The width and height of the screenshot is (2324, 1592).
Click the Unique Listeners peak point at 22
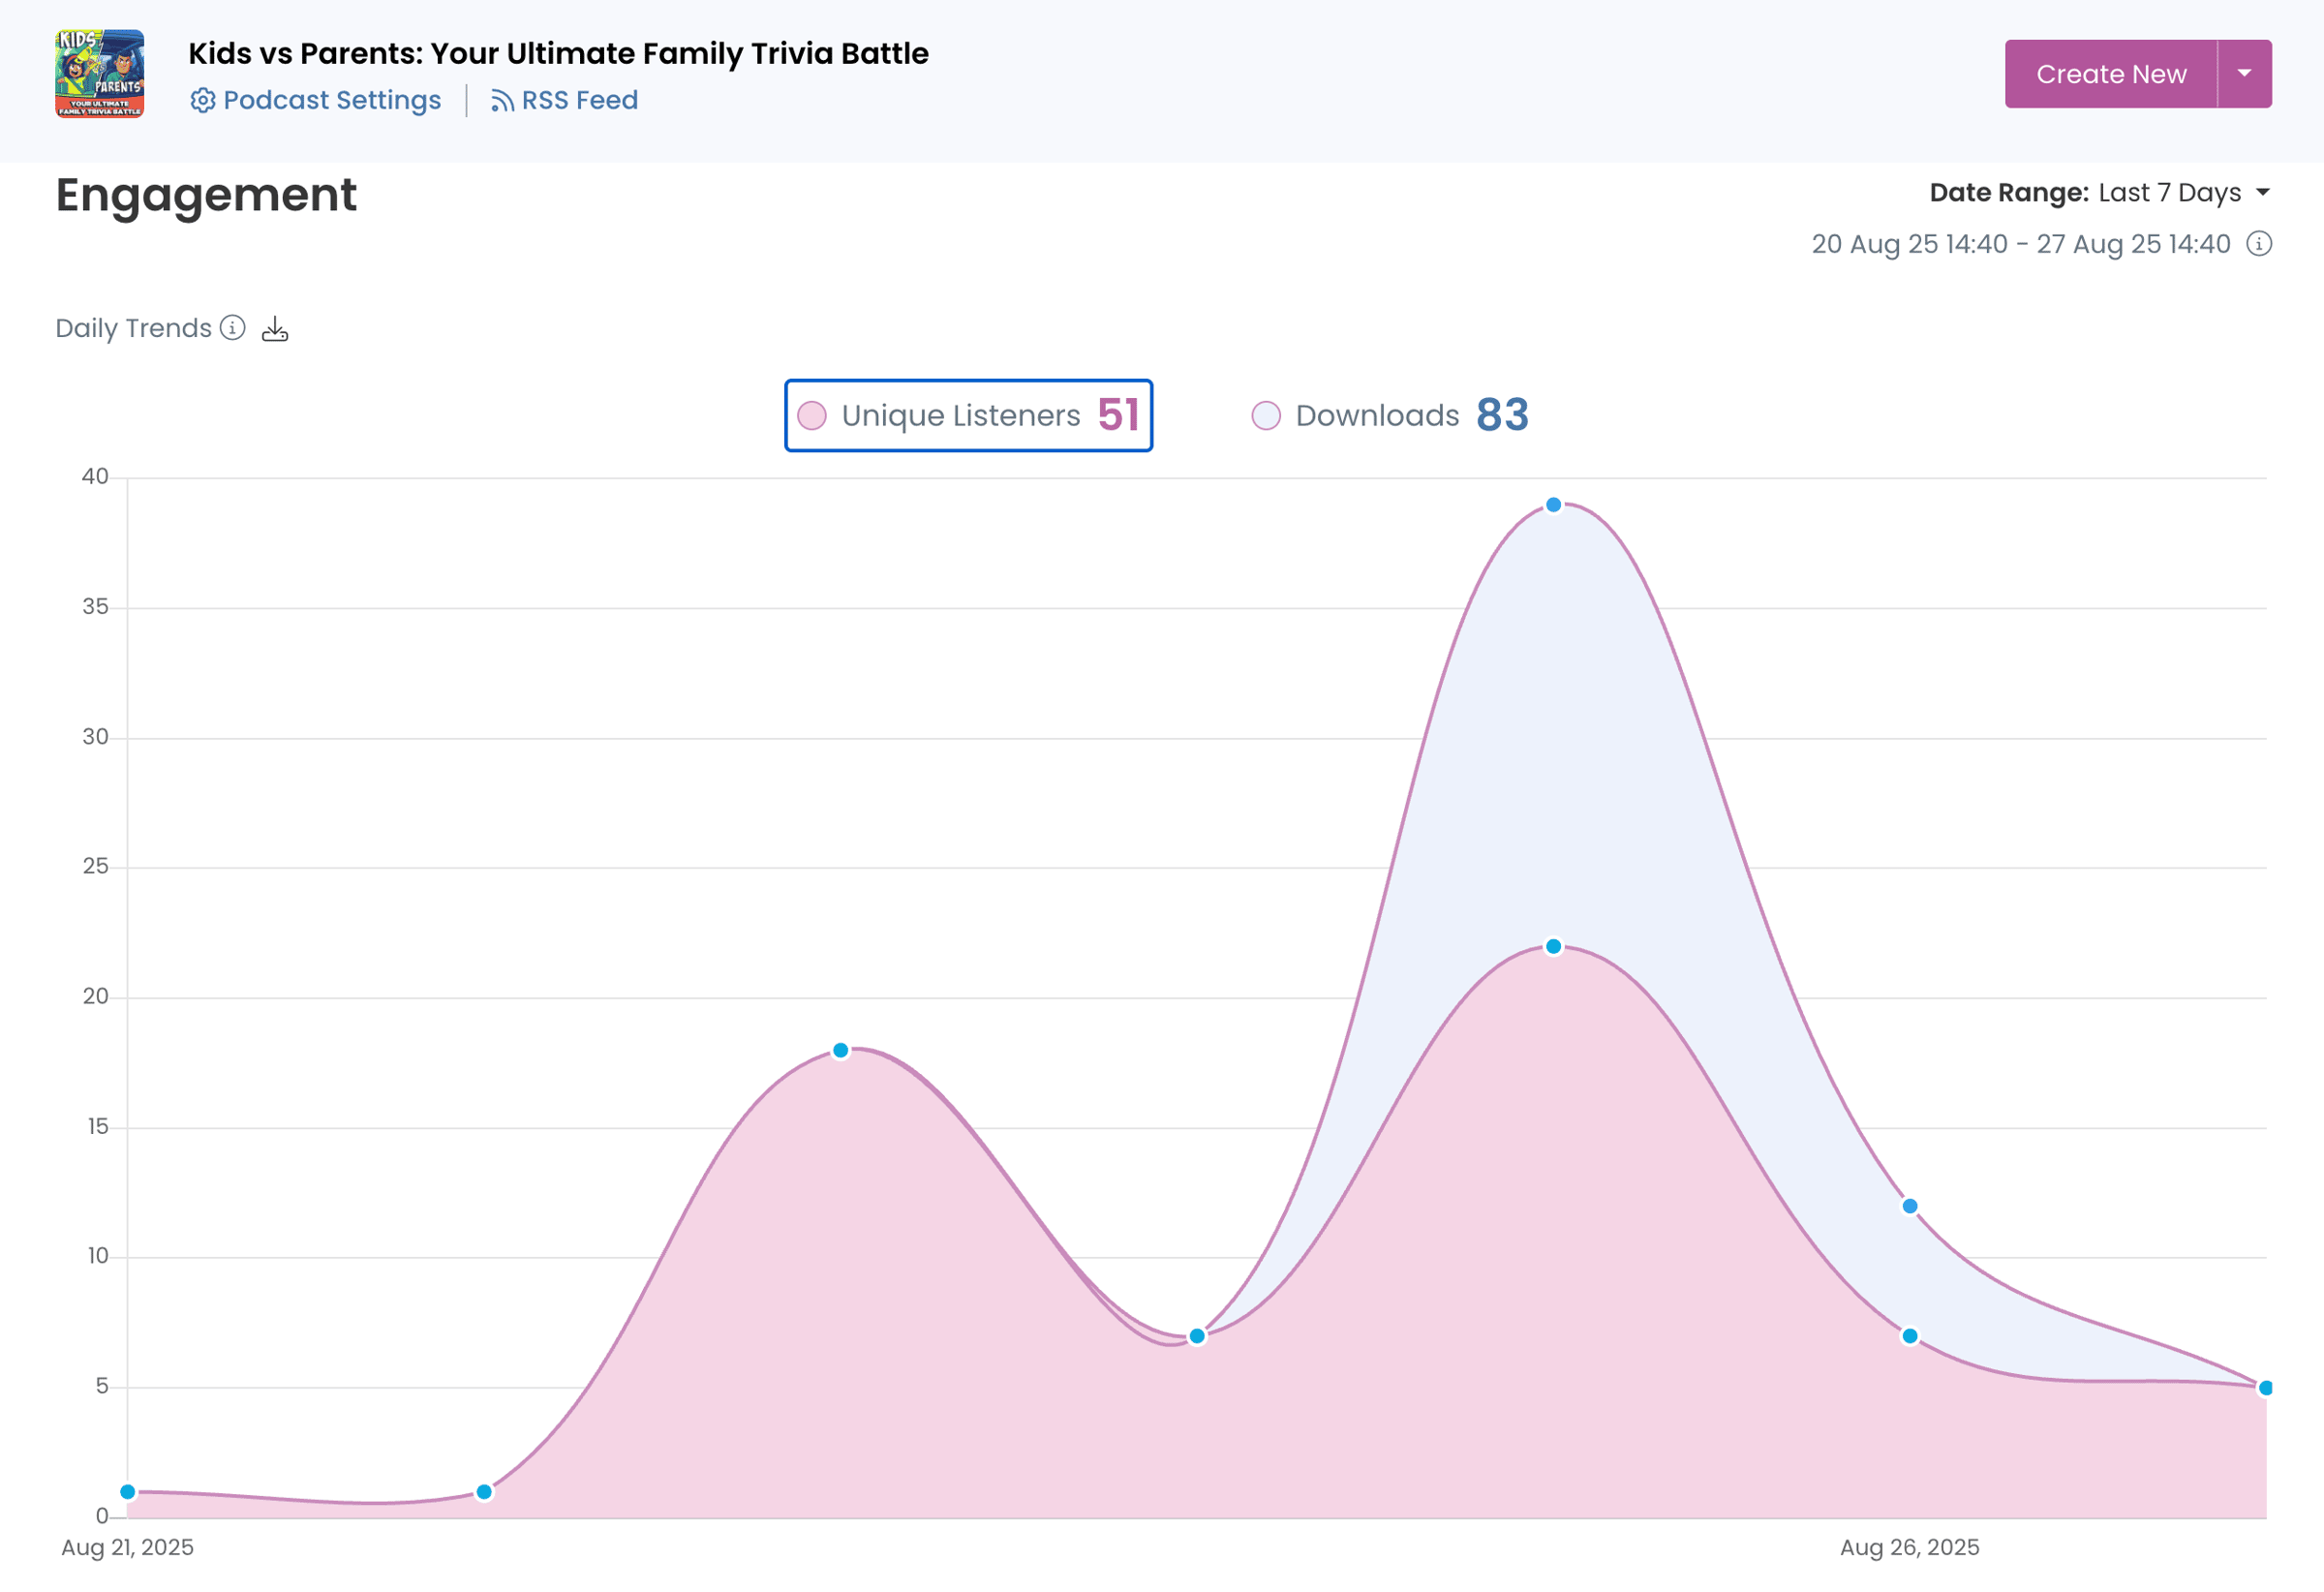coord(1553,947)
